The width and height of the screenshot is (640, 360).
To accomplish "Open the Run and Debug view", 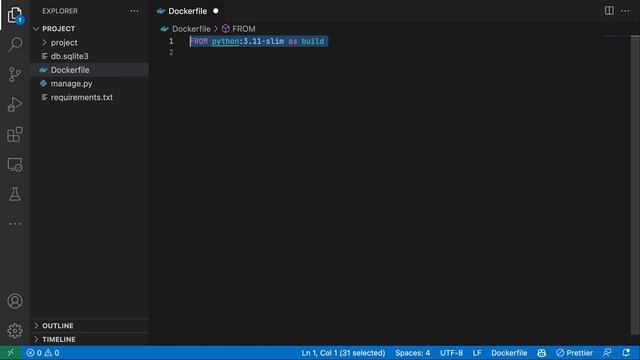I will (15, 104).
